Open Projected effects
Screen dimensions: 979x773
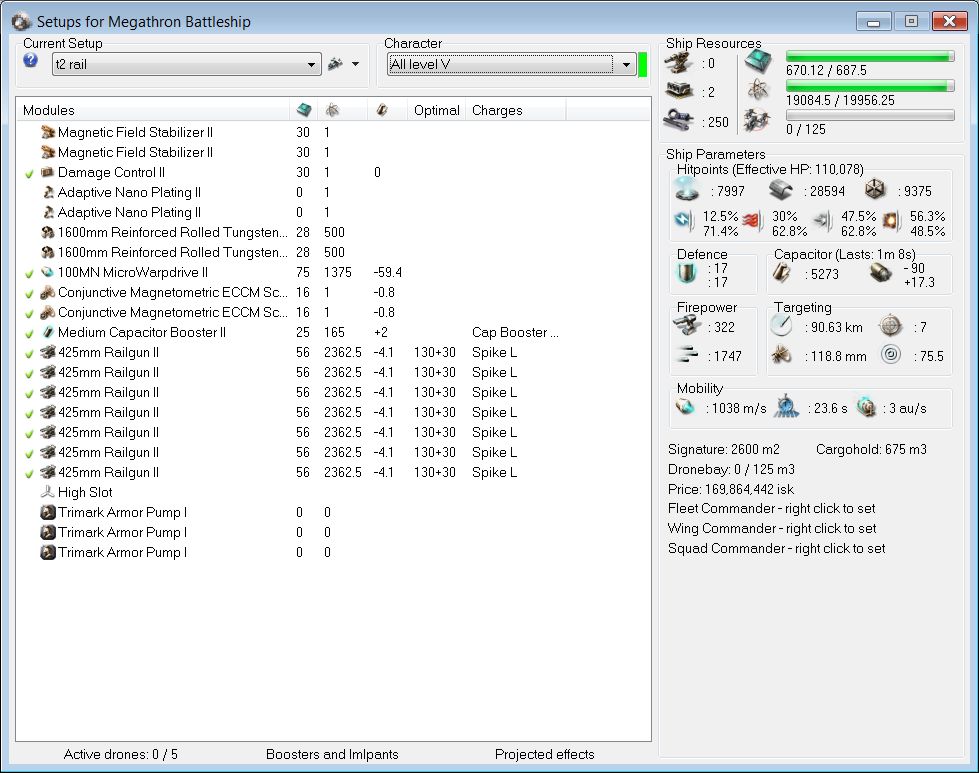pos(544,754)
